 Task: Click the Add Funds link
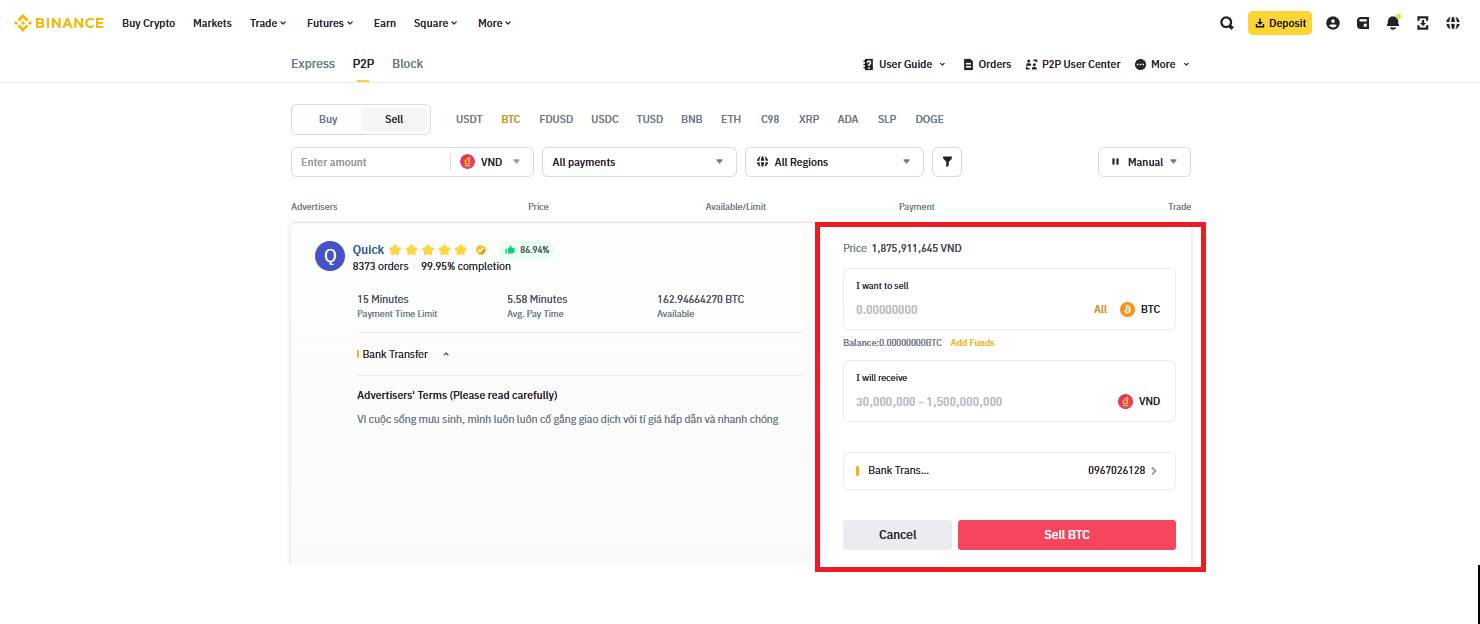pyautogui.click(x=972, y=343)
